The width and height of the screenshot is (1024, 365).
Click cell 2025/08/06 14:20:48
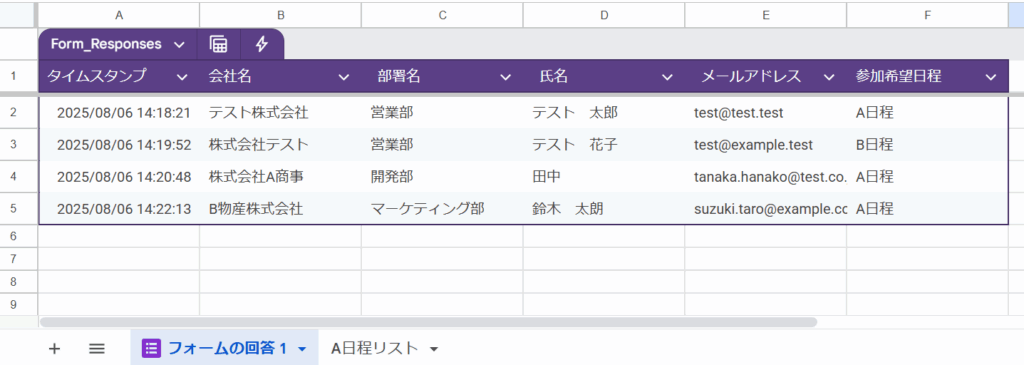(119, 177)
